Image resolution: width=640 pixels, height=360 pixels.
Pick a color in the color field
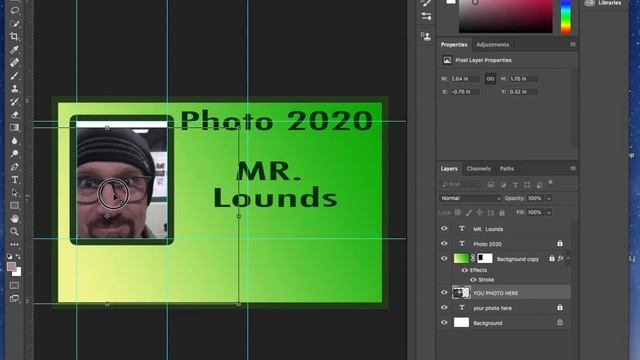pos(506,16)
